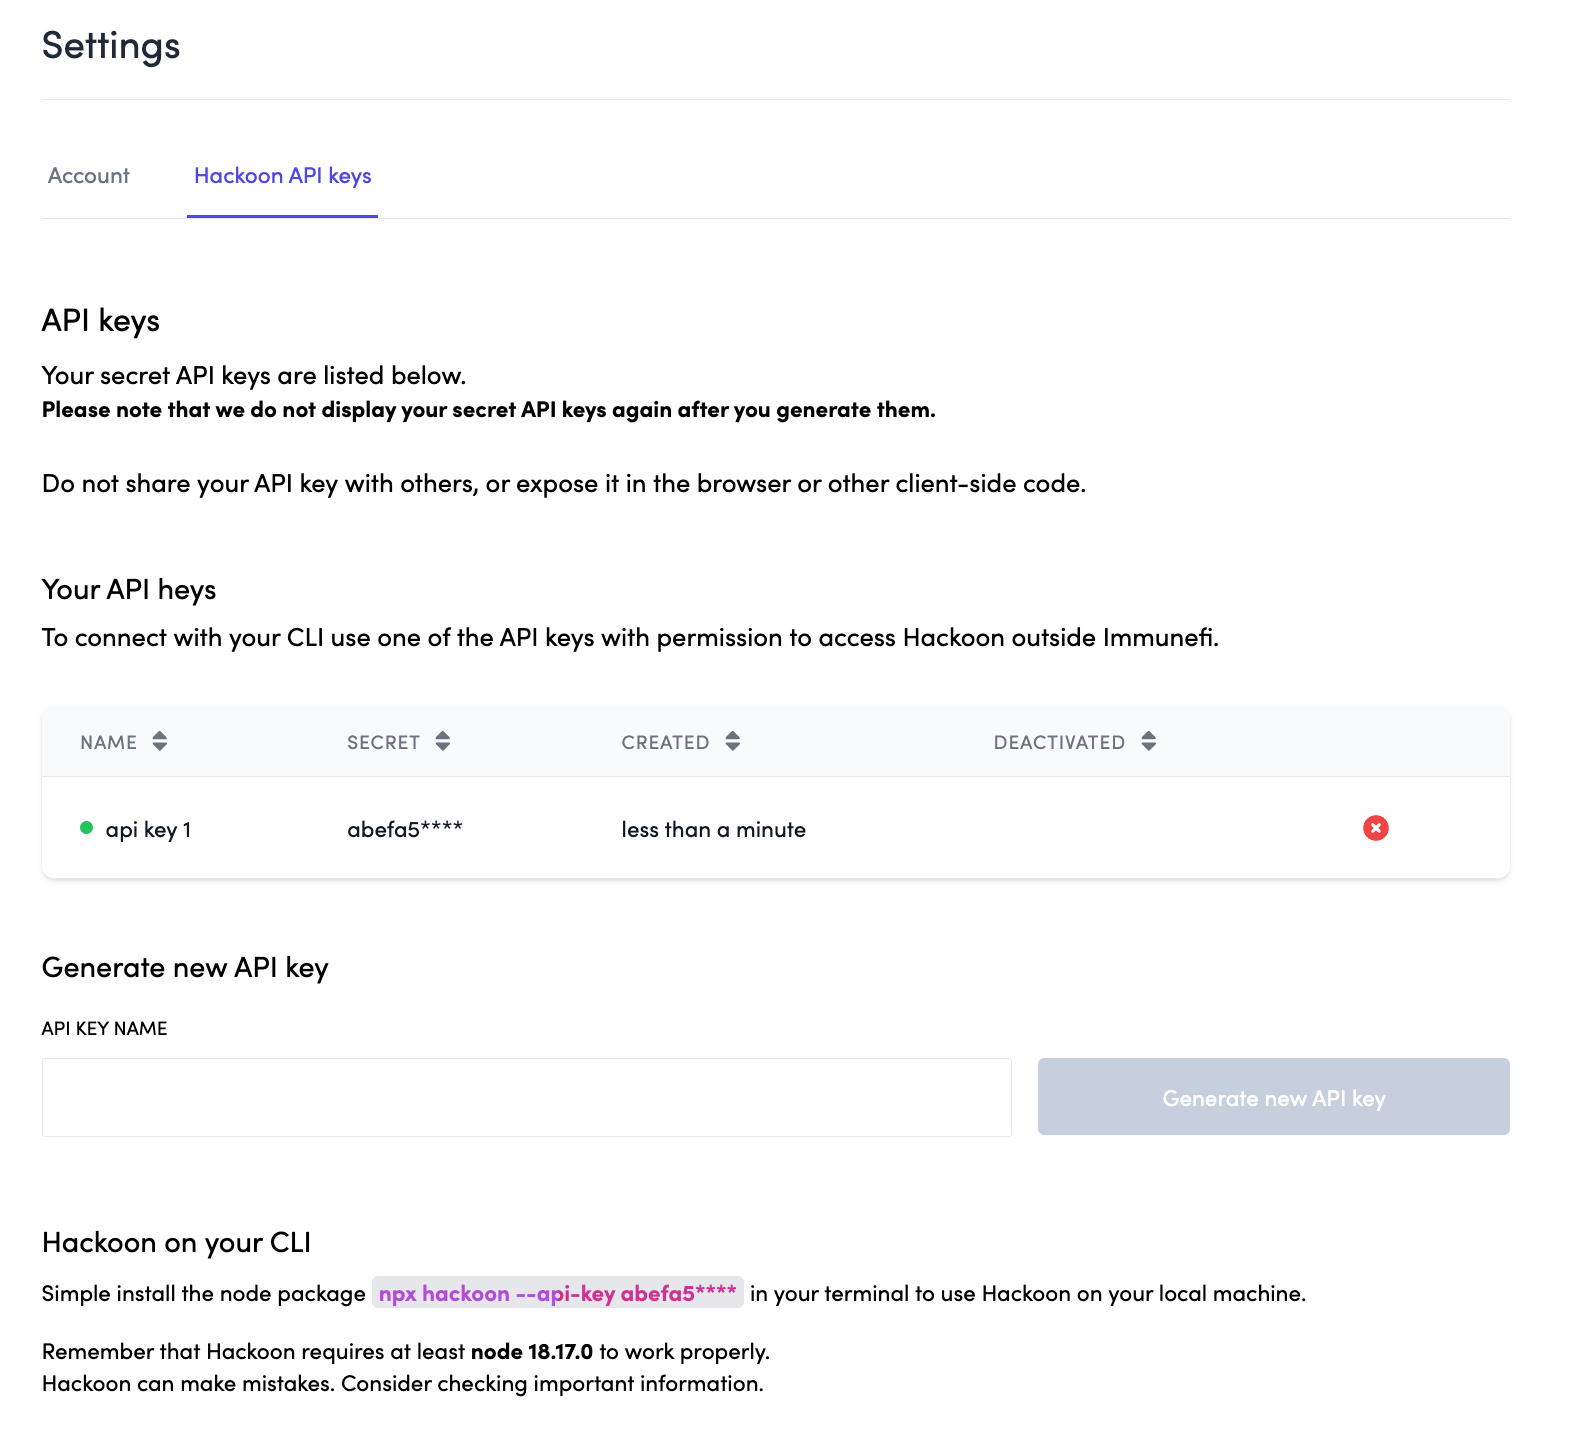Click the CREATED column header label
Image resolution: width=1586 pixels, height=1430 pixels.
point(665,742)
